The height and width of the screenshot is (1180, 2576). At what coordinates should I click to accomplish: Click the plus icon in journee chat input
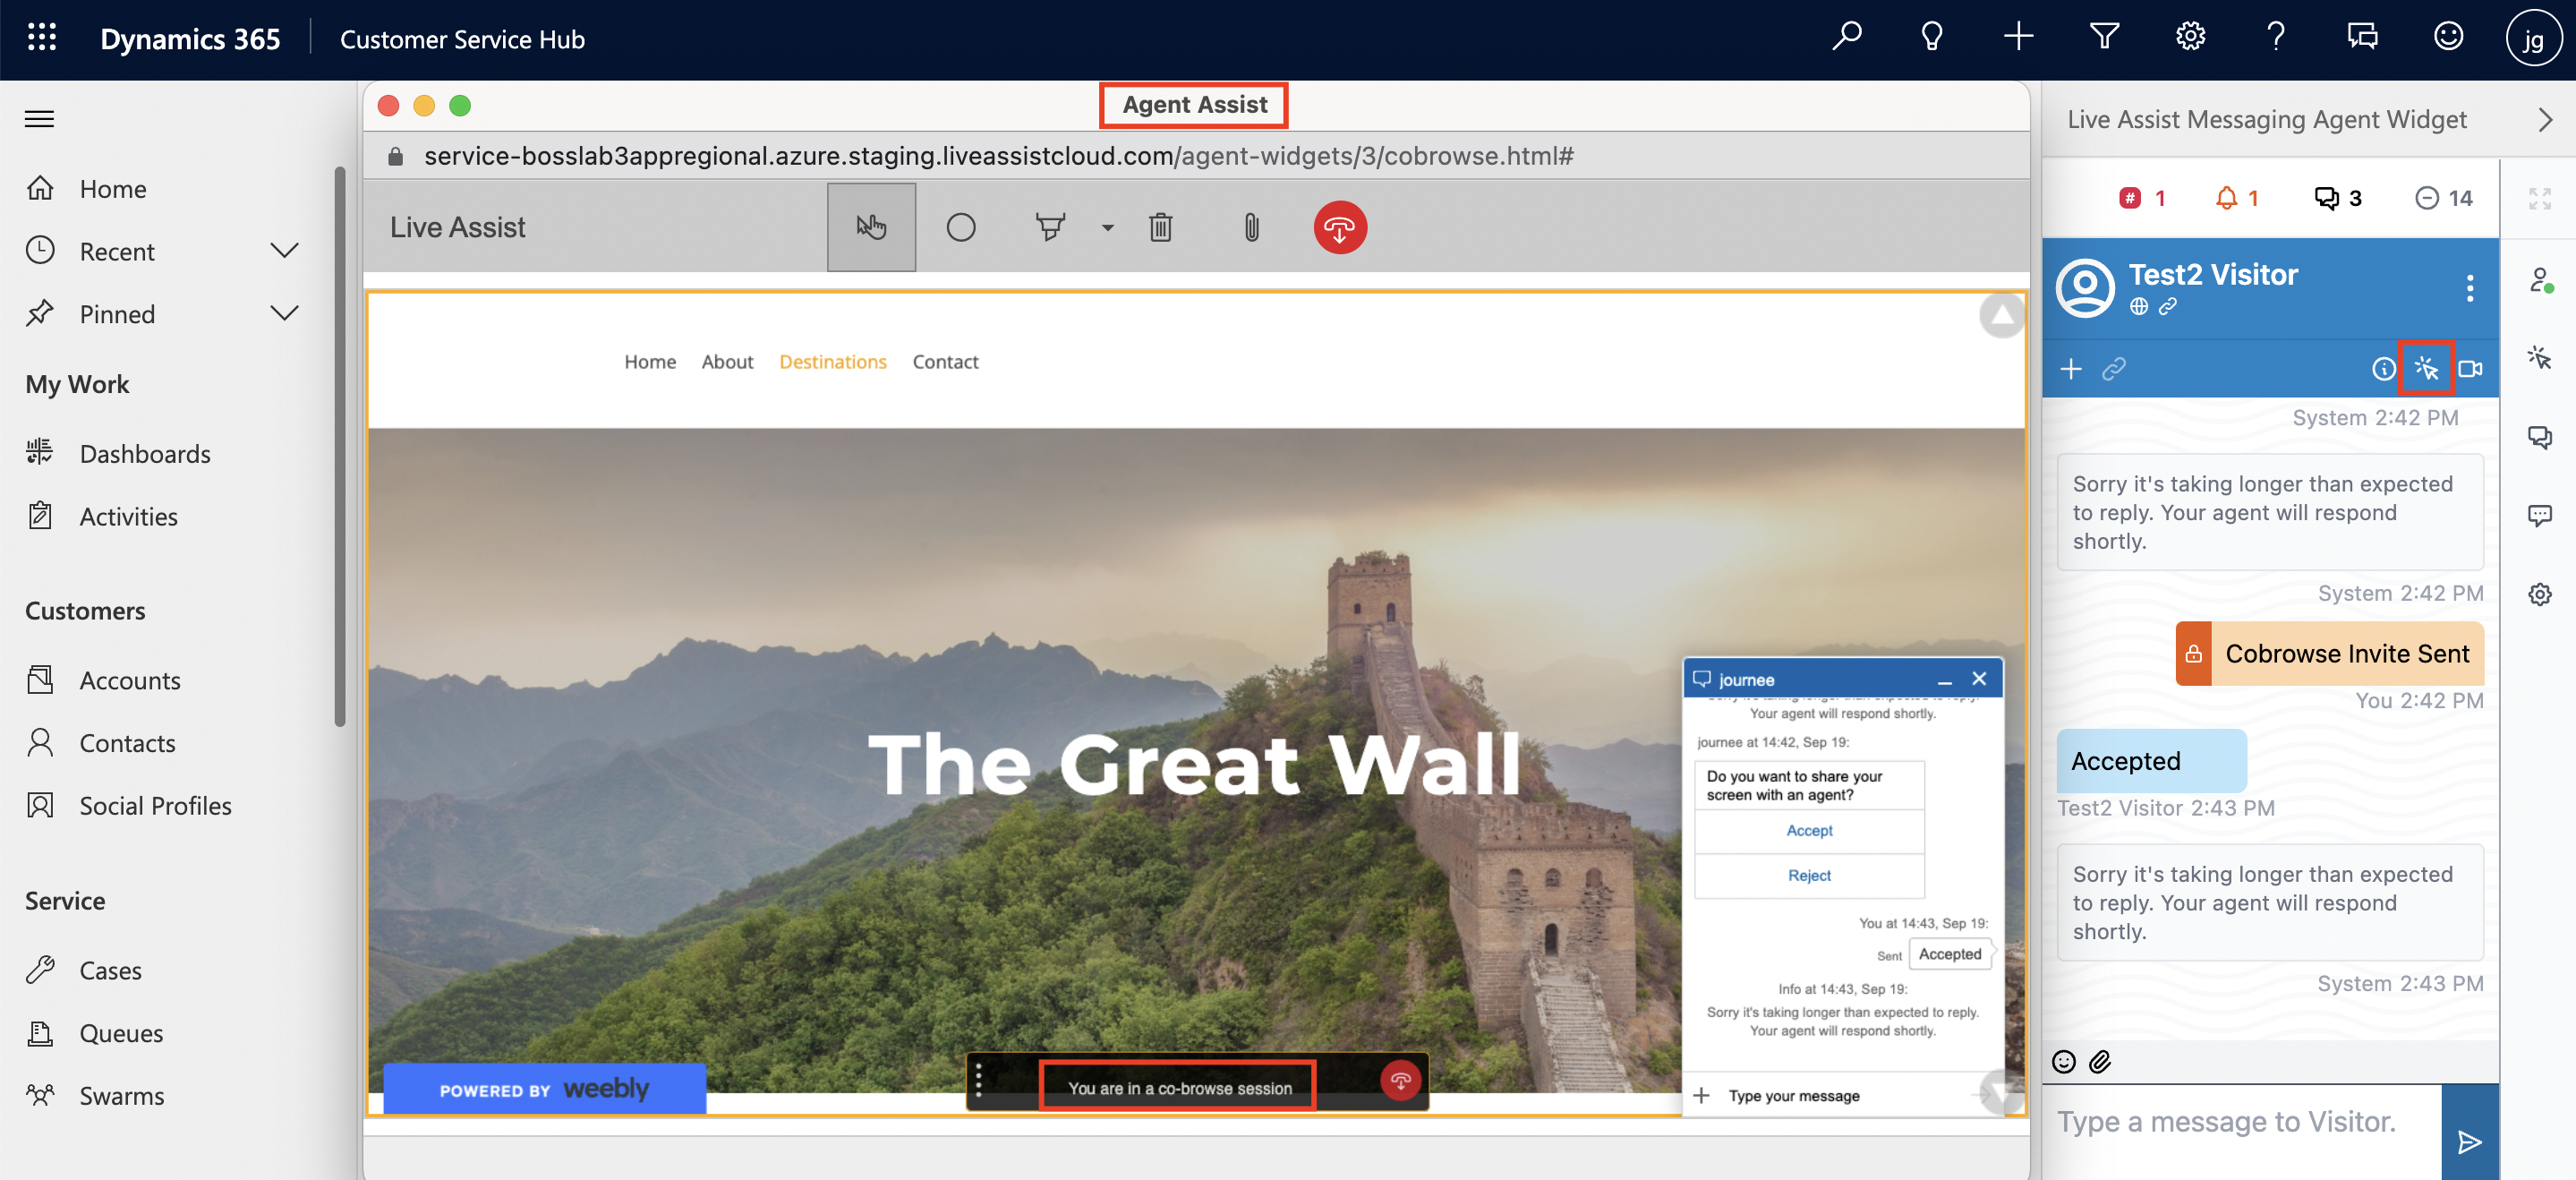click(1701, 1096)
